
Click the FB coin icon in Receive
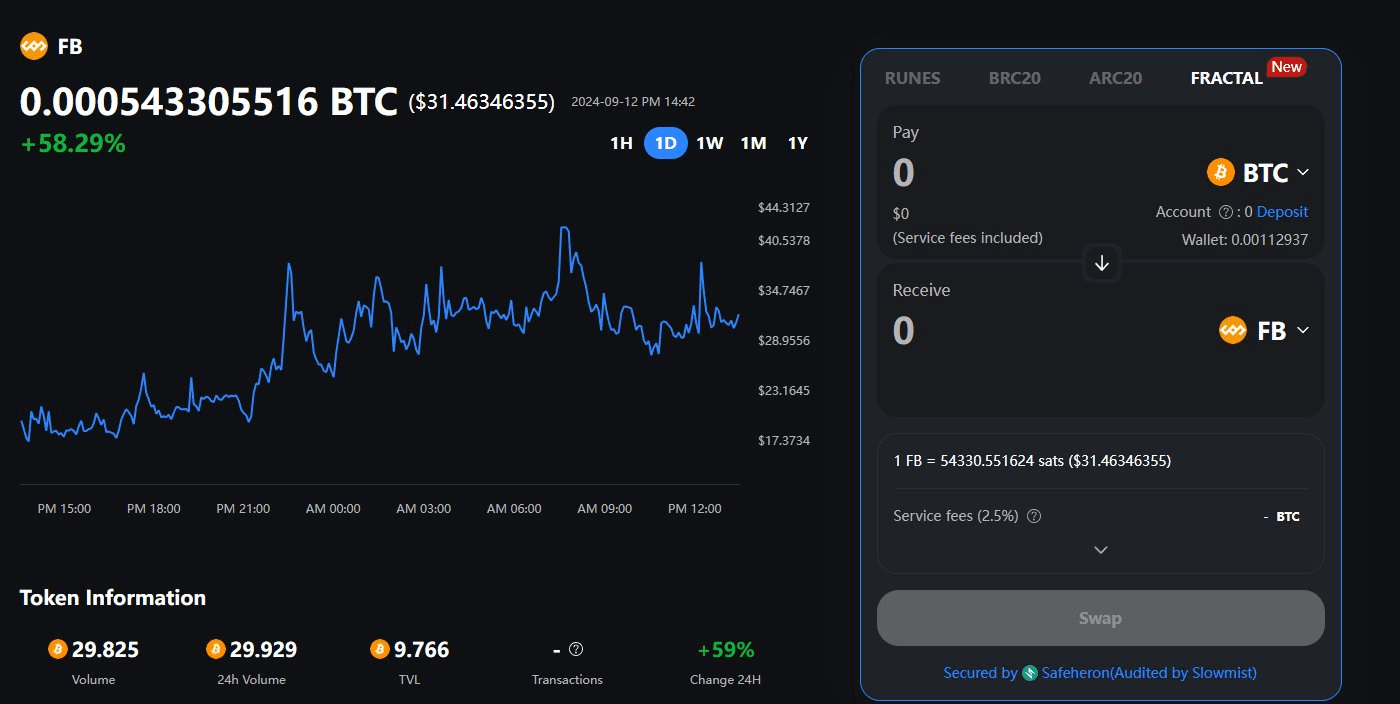coord(1233,330)
